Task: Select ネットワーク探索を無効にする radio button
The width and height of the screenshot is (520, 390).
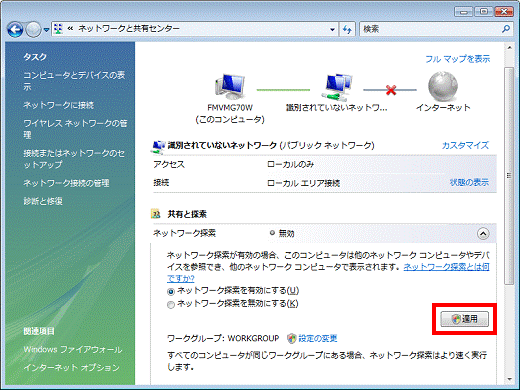Action: [171, 305]
